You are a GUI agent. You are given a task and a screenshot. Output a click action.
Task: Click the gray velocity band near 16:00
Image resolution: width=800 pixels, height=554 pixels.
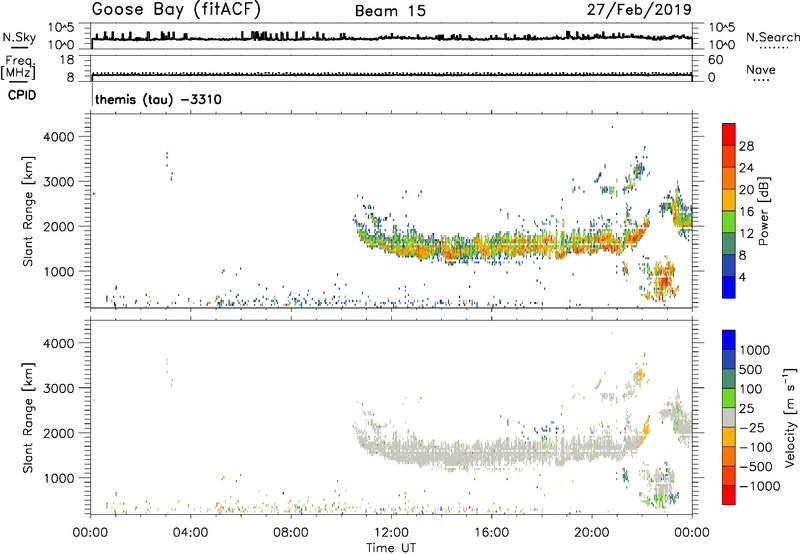[491, 453]
